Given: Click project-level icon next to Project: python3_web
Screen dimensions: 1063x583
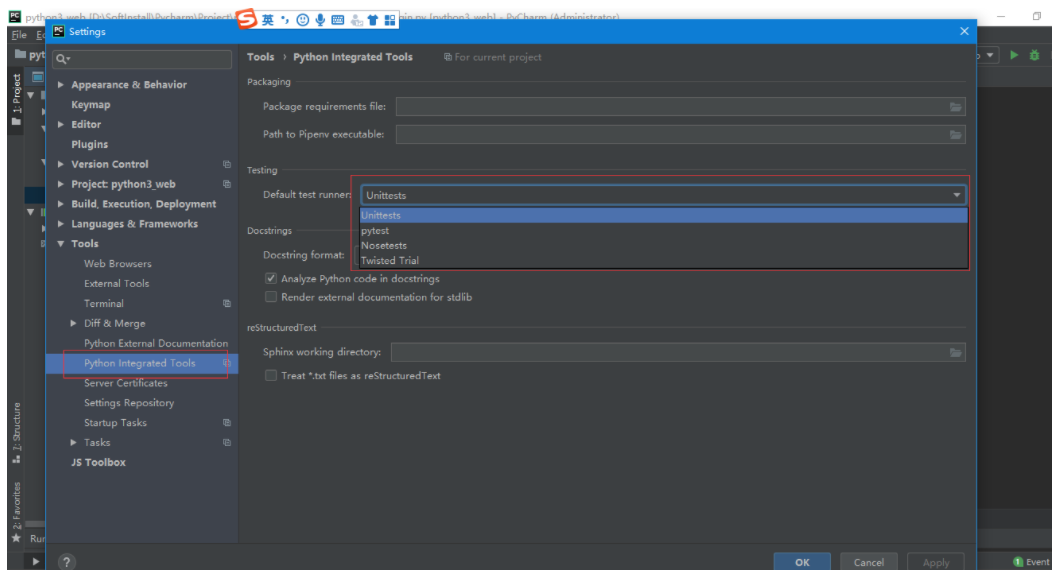Looking at the screenshot, I should 227,184.
